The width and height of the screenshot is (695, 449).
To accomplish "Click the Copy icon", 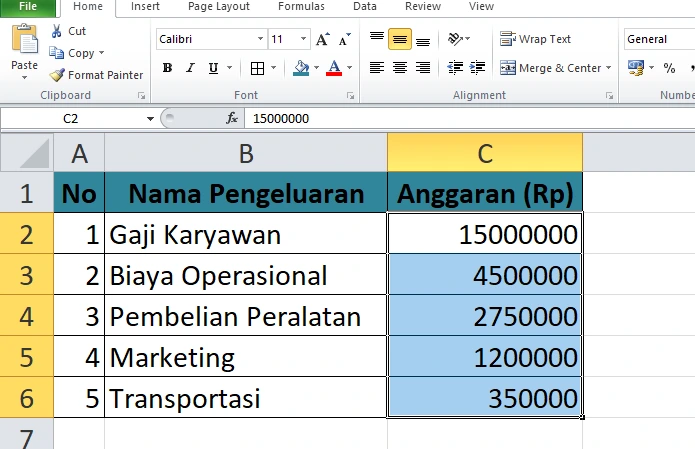I will 56,53.
